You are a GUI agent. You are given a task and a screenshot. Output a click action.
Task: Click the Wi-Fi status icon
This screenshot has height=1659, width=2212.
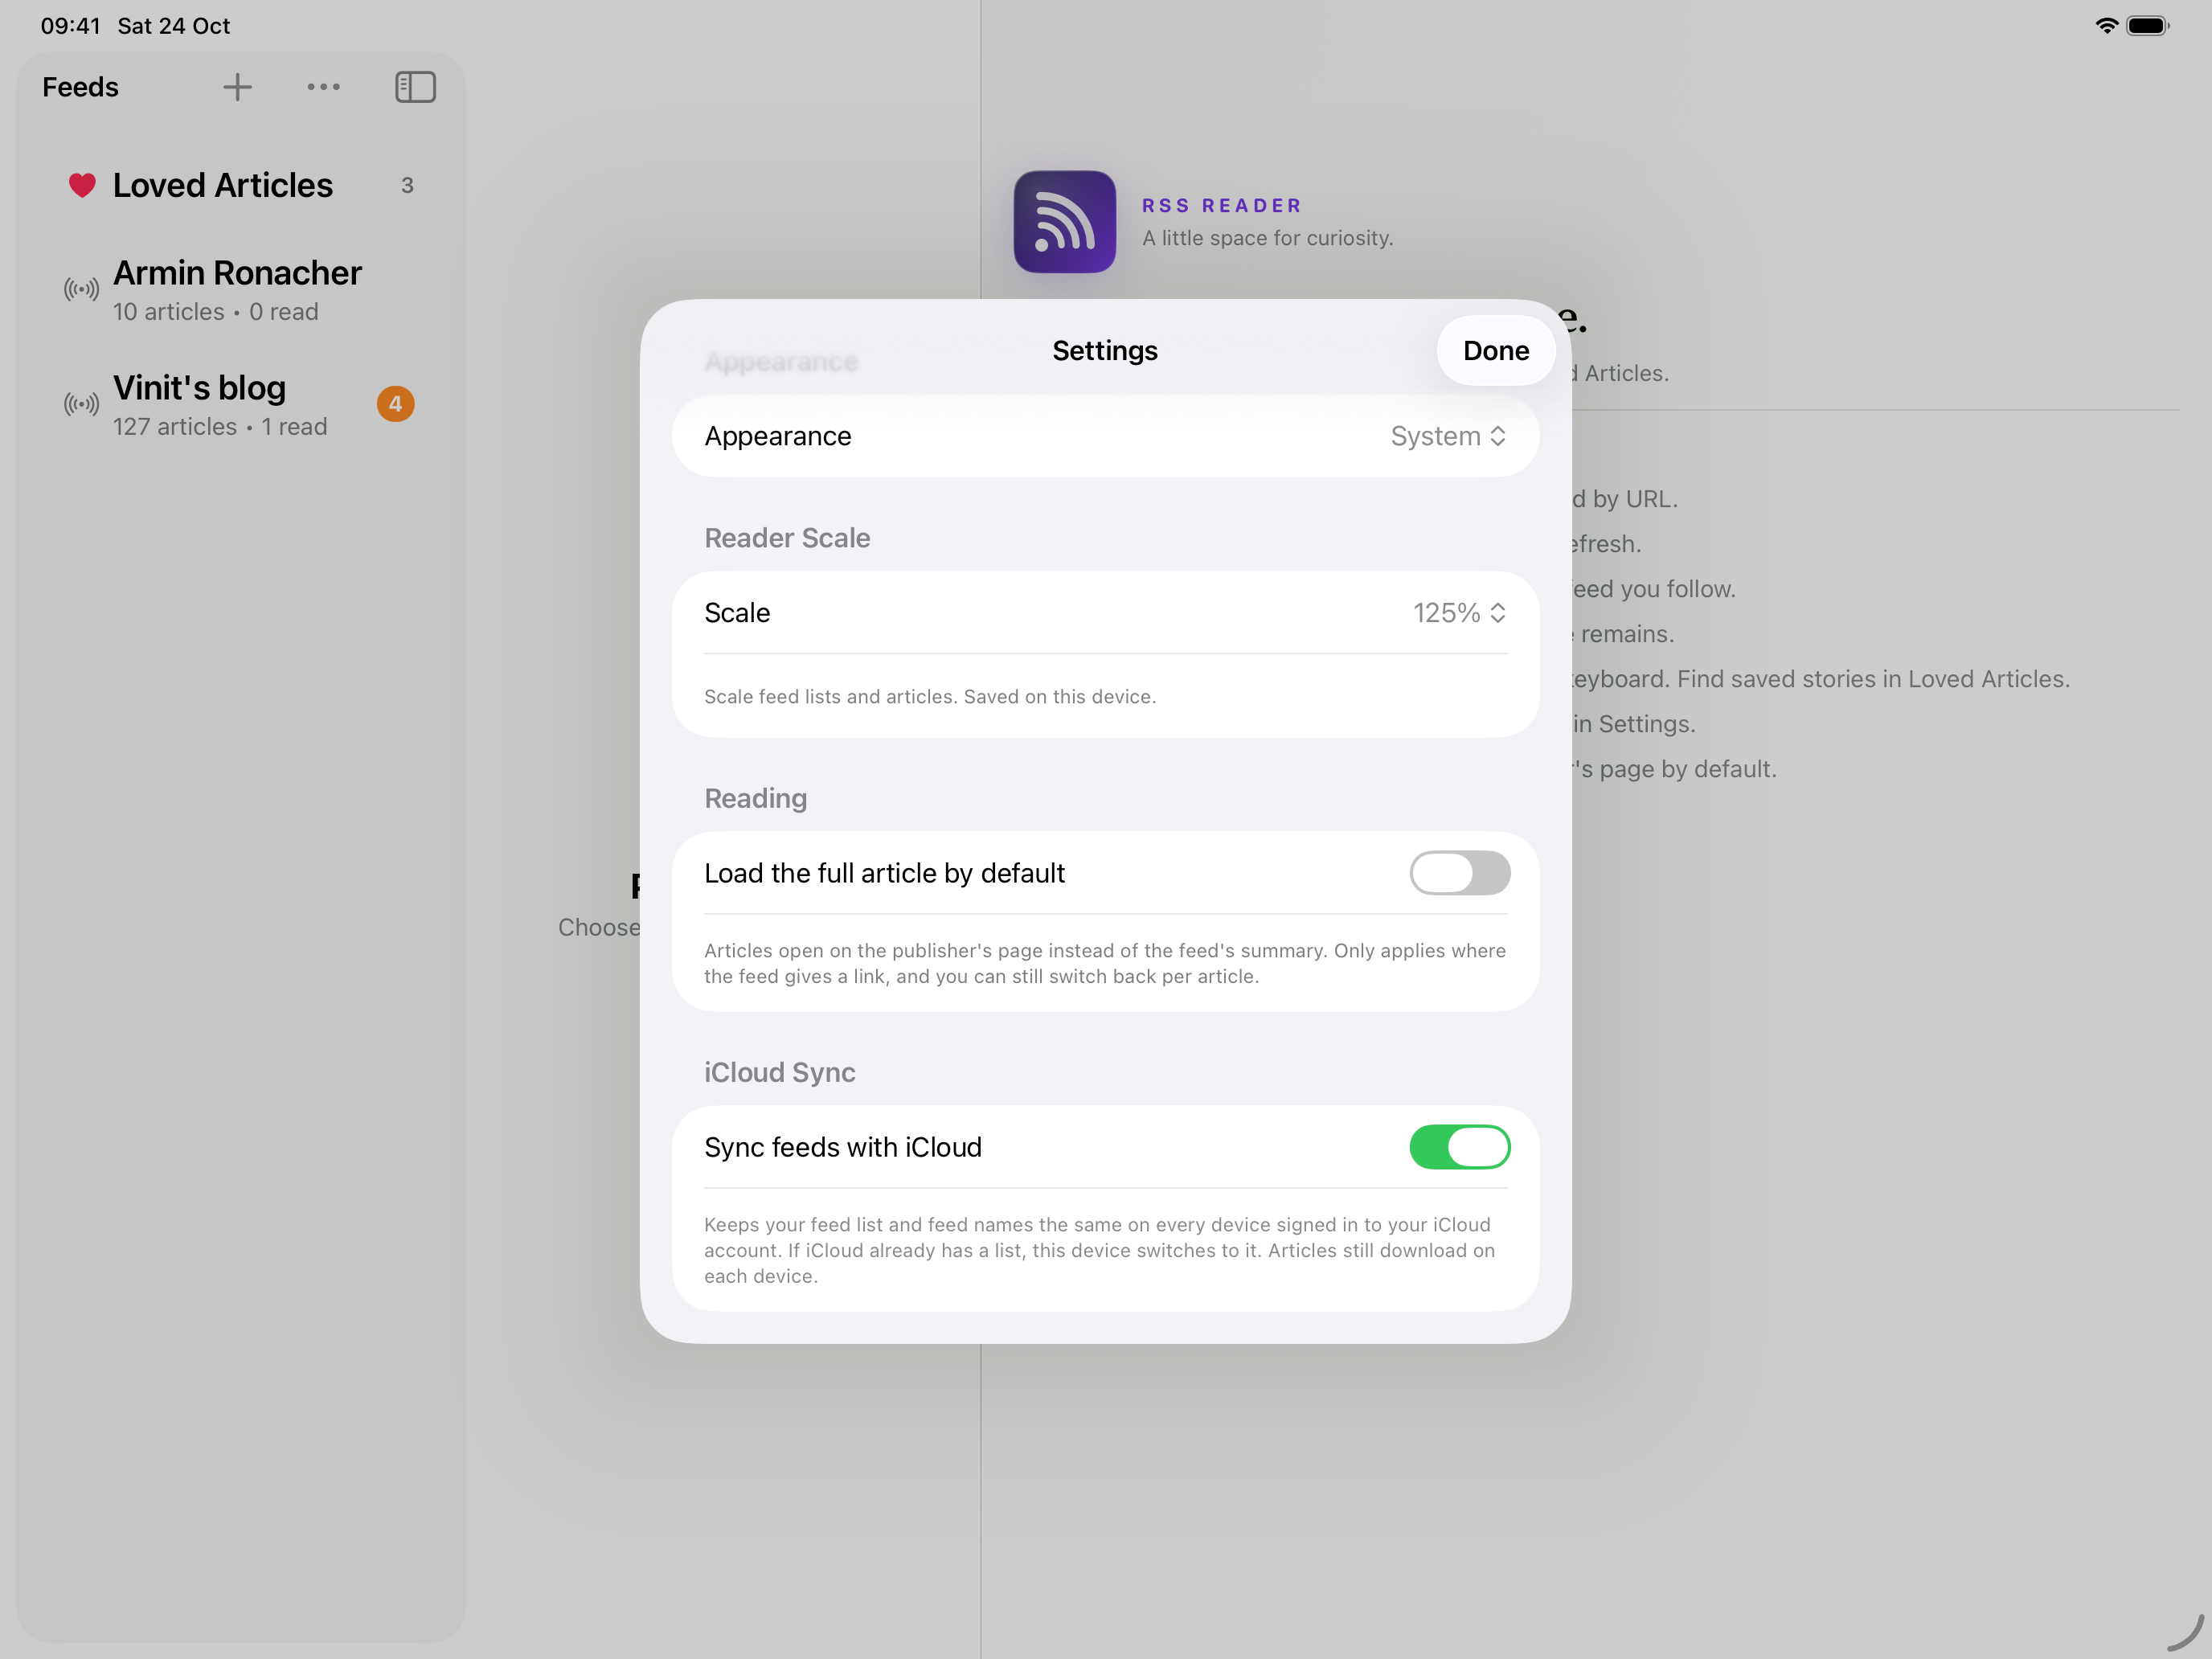(2106, 26)
